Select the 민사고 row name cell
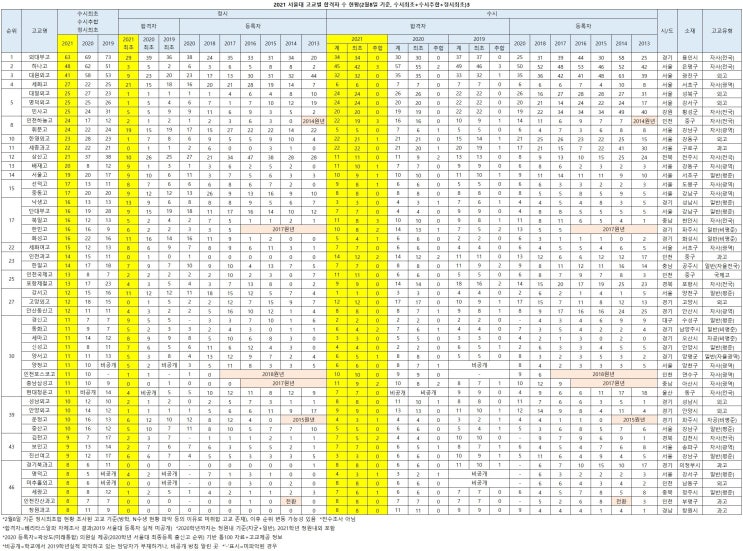The width and height of the screenshot is (743, 551). [39, 112]
